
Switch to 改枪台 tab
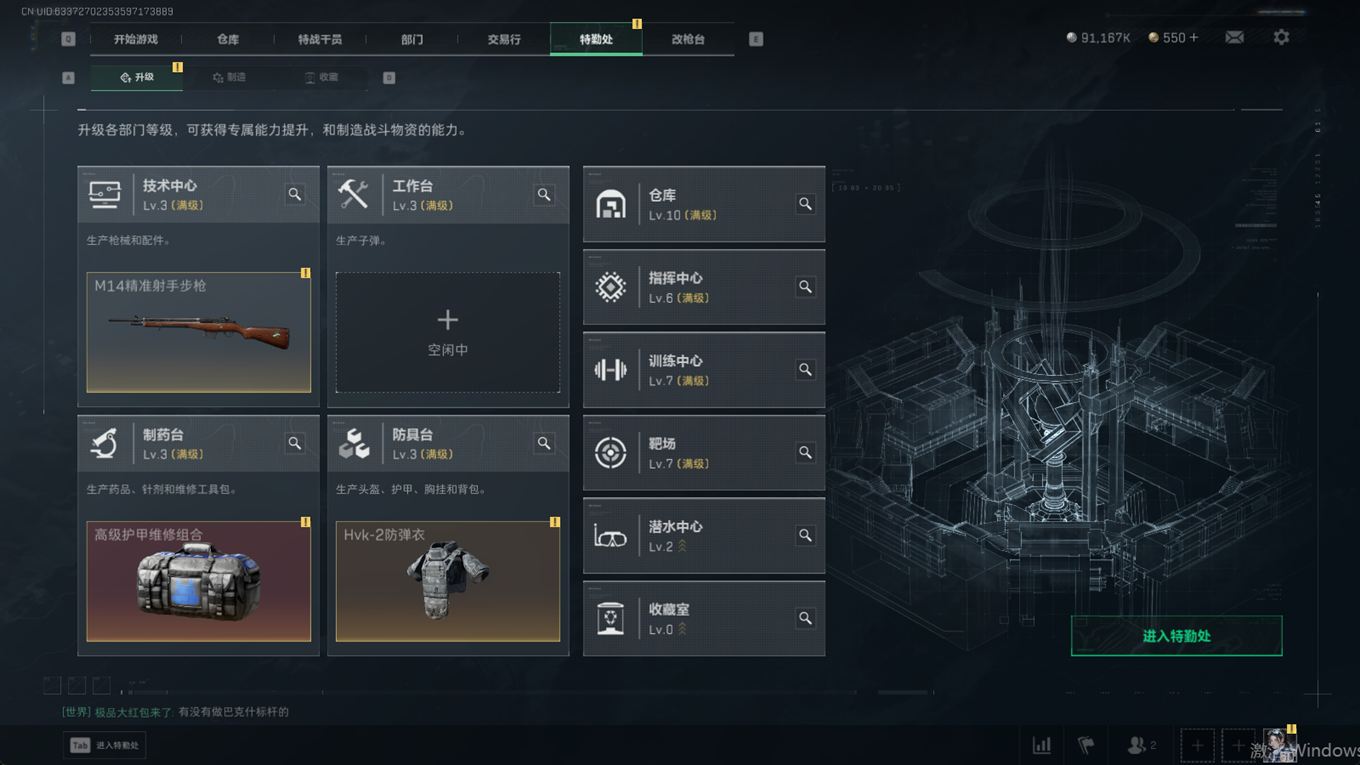[688, 39]
